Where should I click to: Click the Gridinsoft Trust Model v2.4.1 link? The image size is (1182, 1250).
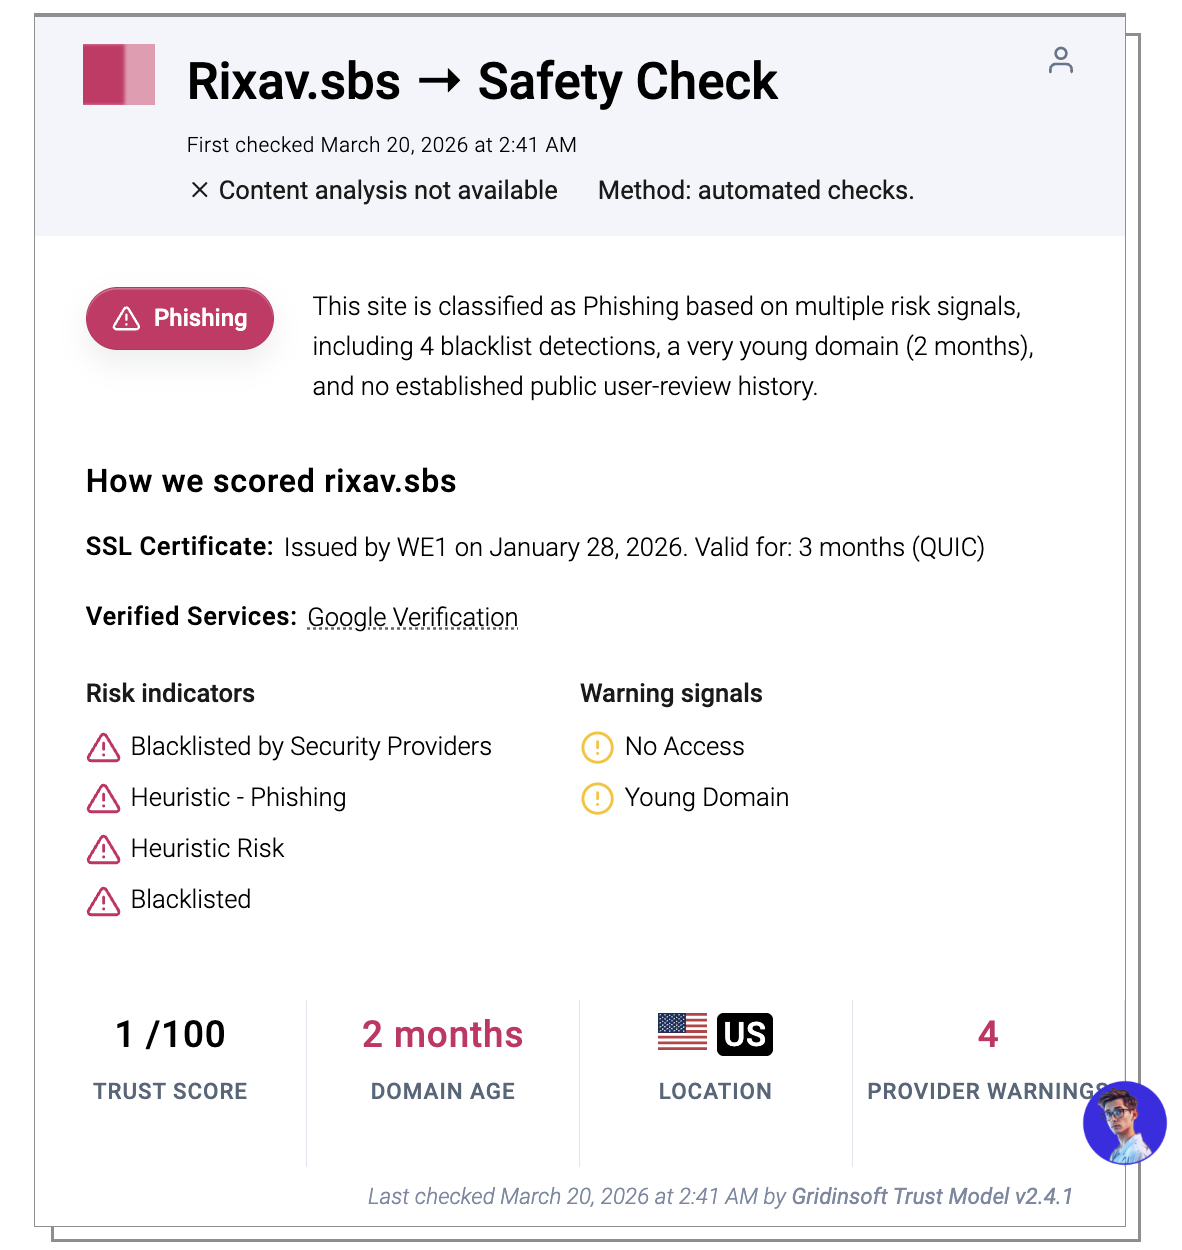(931, 1196)
